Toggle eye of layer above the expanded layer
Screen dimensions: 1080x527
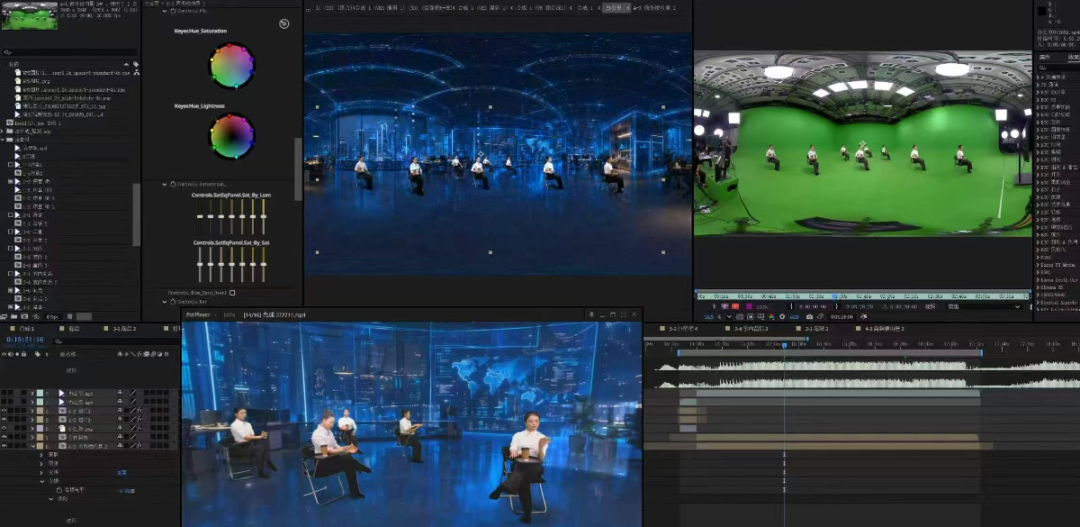[x=3, y=437]
